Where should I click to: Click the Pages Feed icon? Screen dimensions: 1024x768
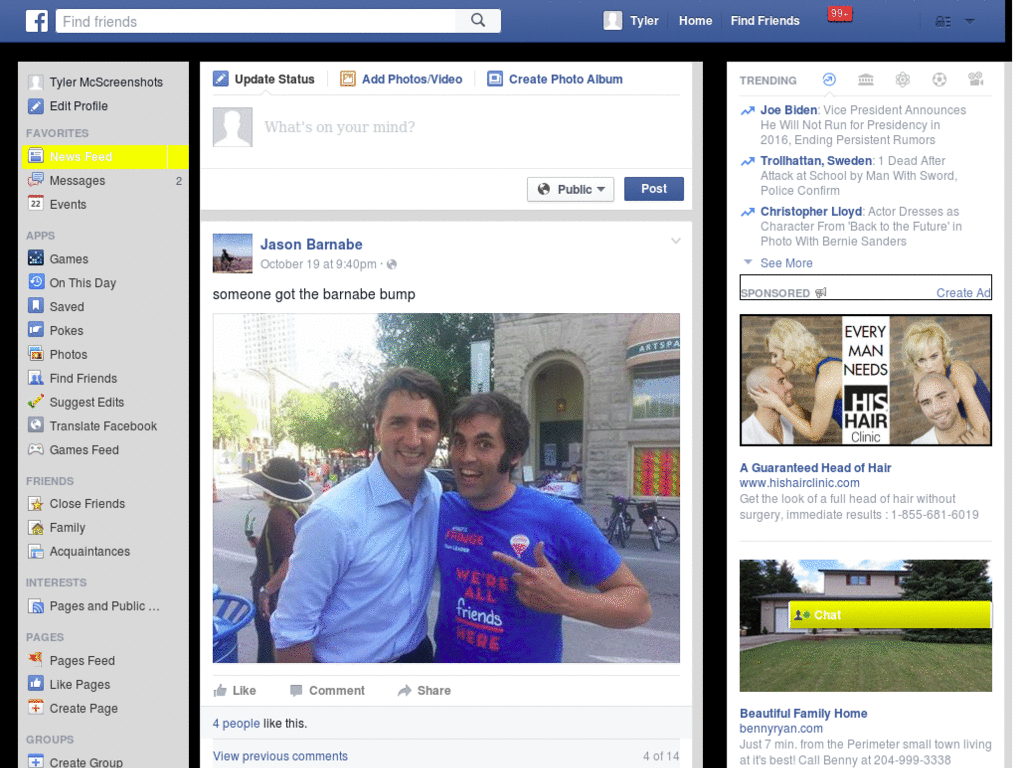(36, 659)
